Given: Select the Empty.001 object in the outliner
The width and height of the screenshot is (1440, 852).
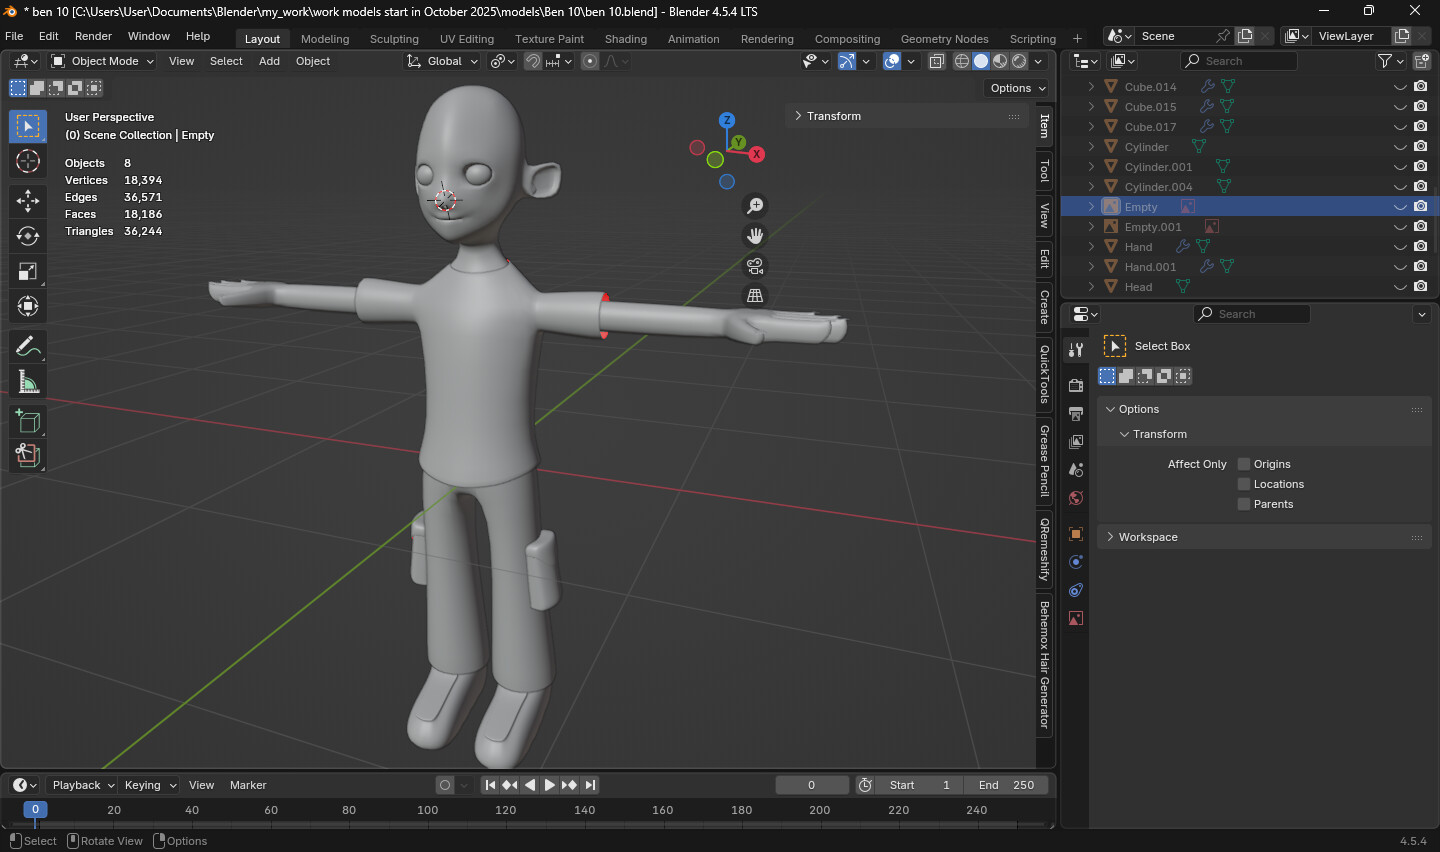Looking at the screenshot, I should [1152, 227].
